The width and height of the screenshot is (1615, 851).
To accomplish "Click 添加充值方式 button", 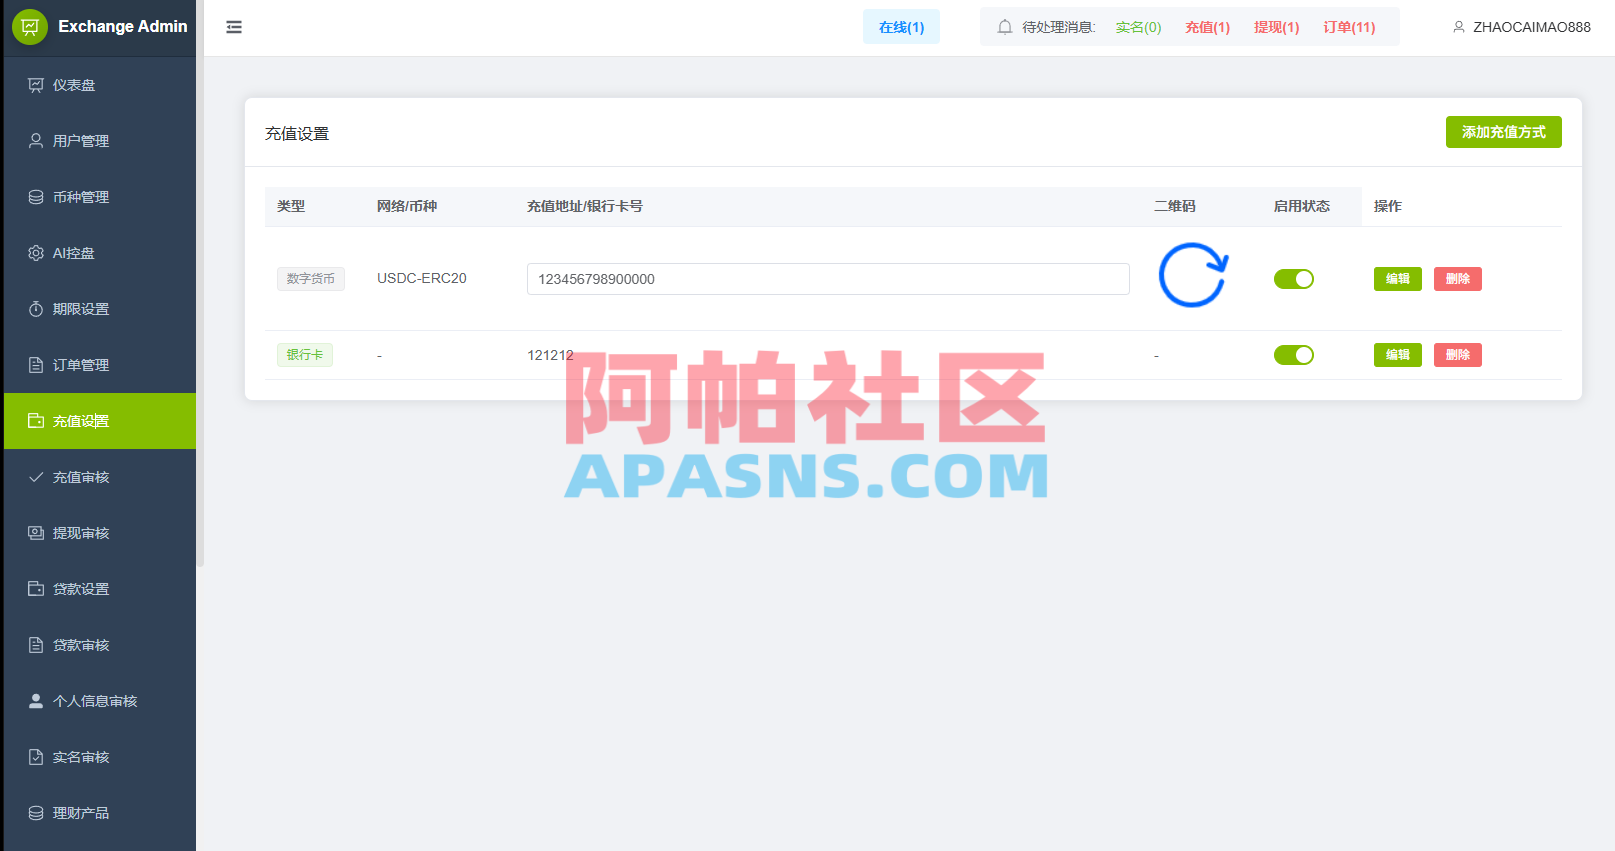I will pos(1503,132).
